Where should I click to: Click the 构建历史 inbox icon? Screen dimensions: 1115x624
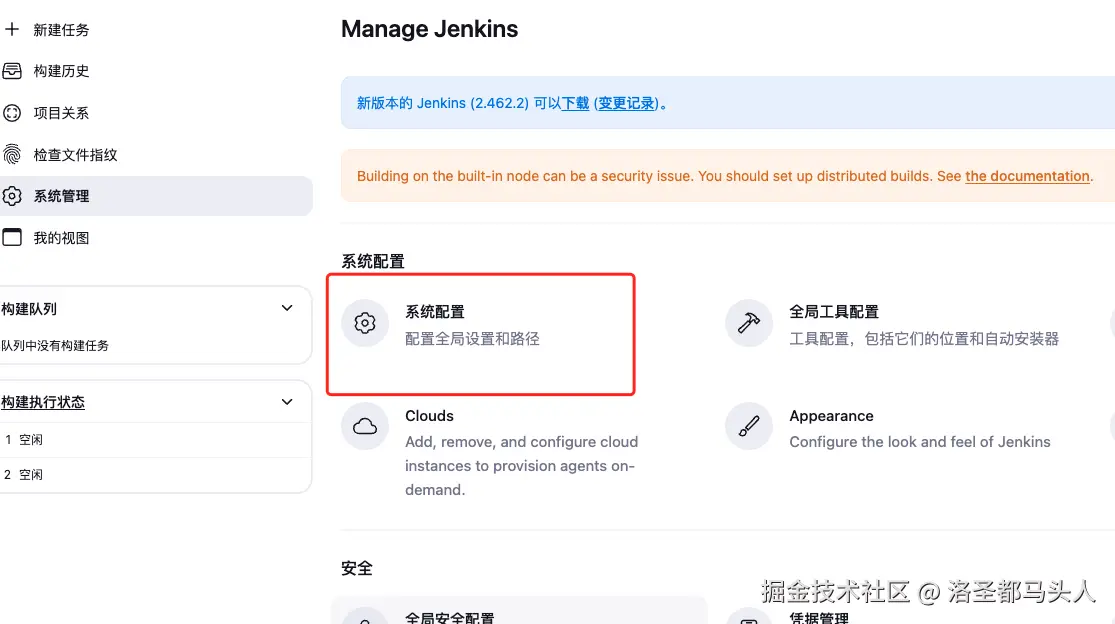tap(12, 70)
